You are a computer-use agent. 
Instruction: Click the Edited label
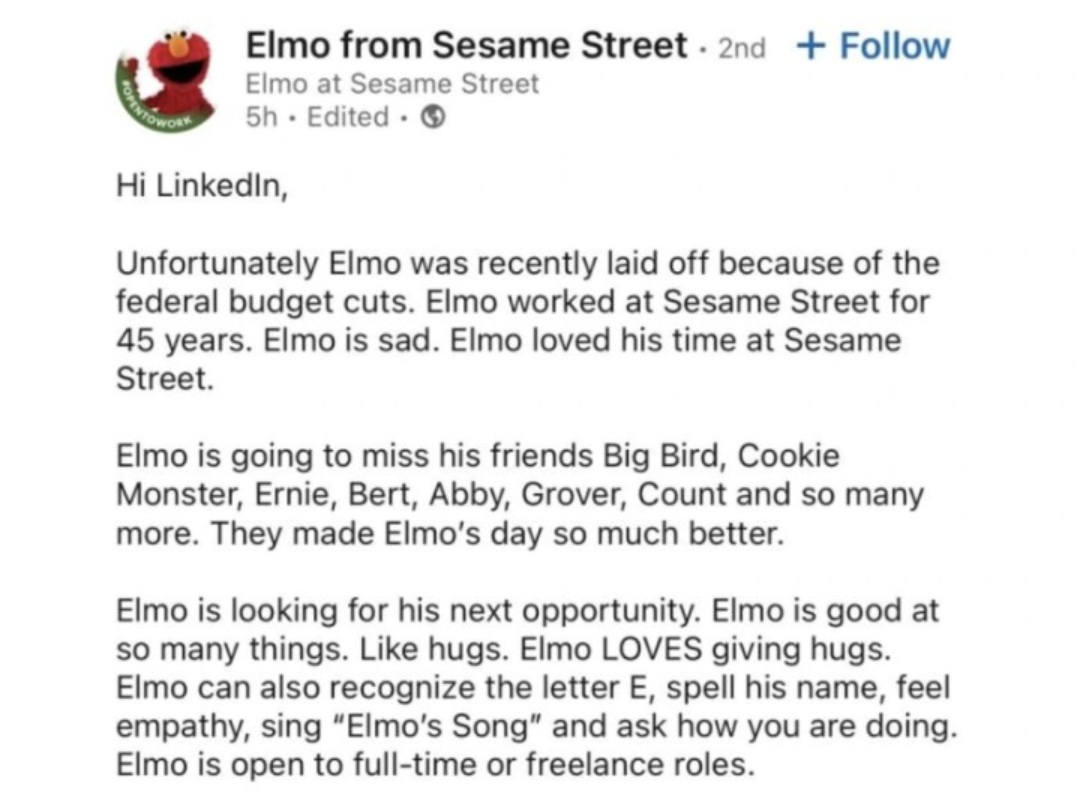[347, 117]
